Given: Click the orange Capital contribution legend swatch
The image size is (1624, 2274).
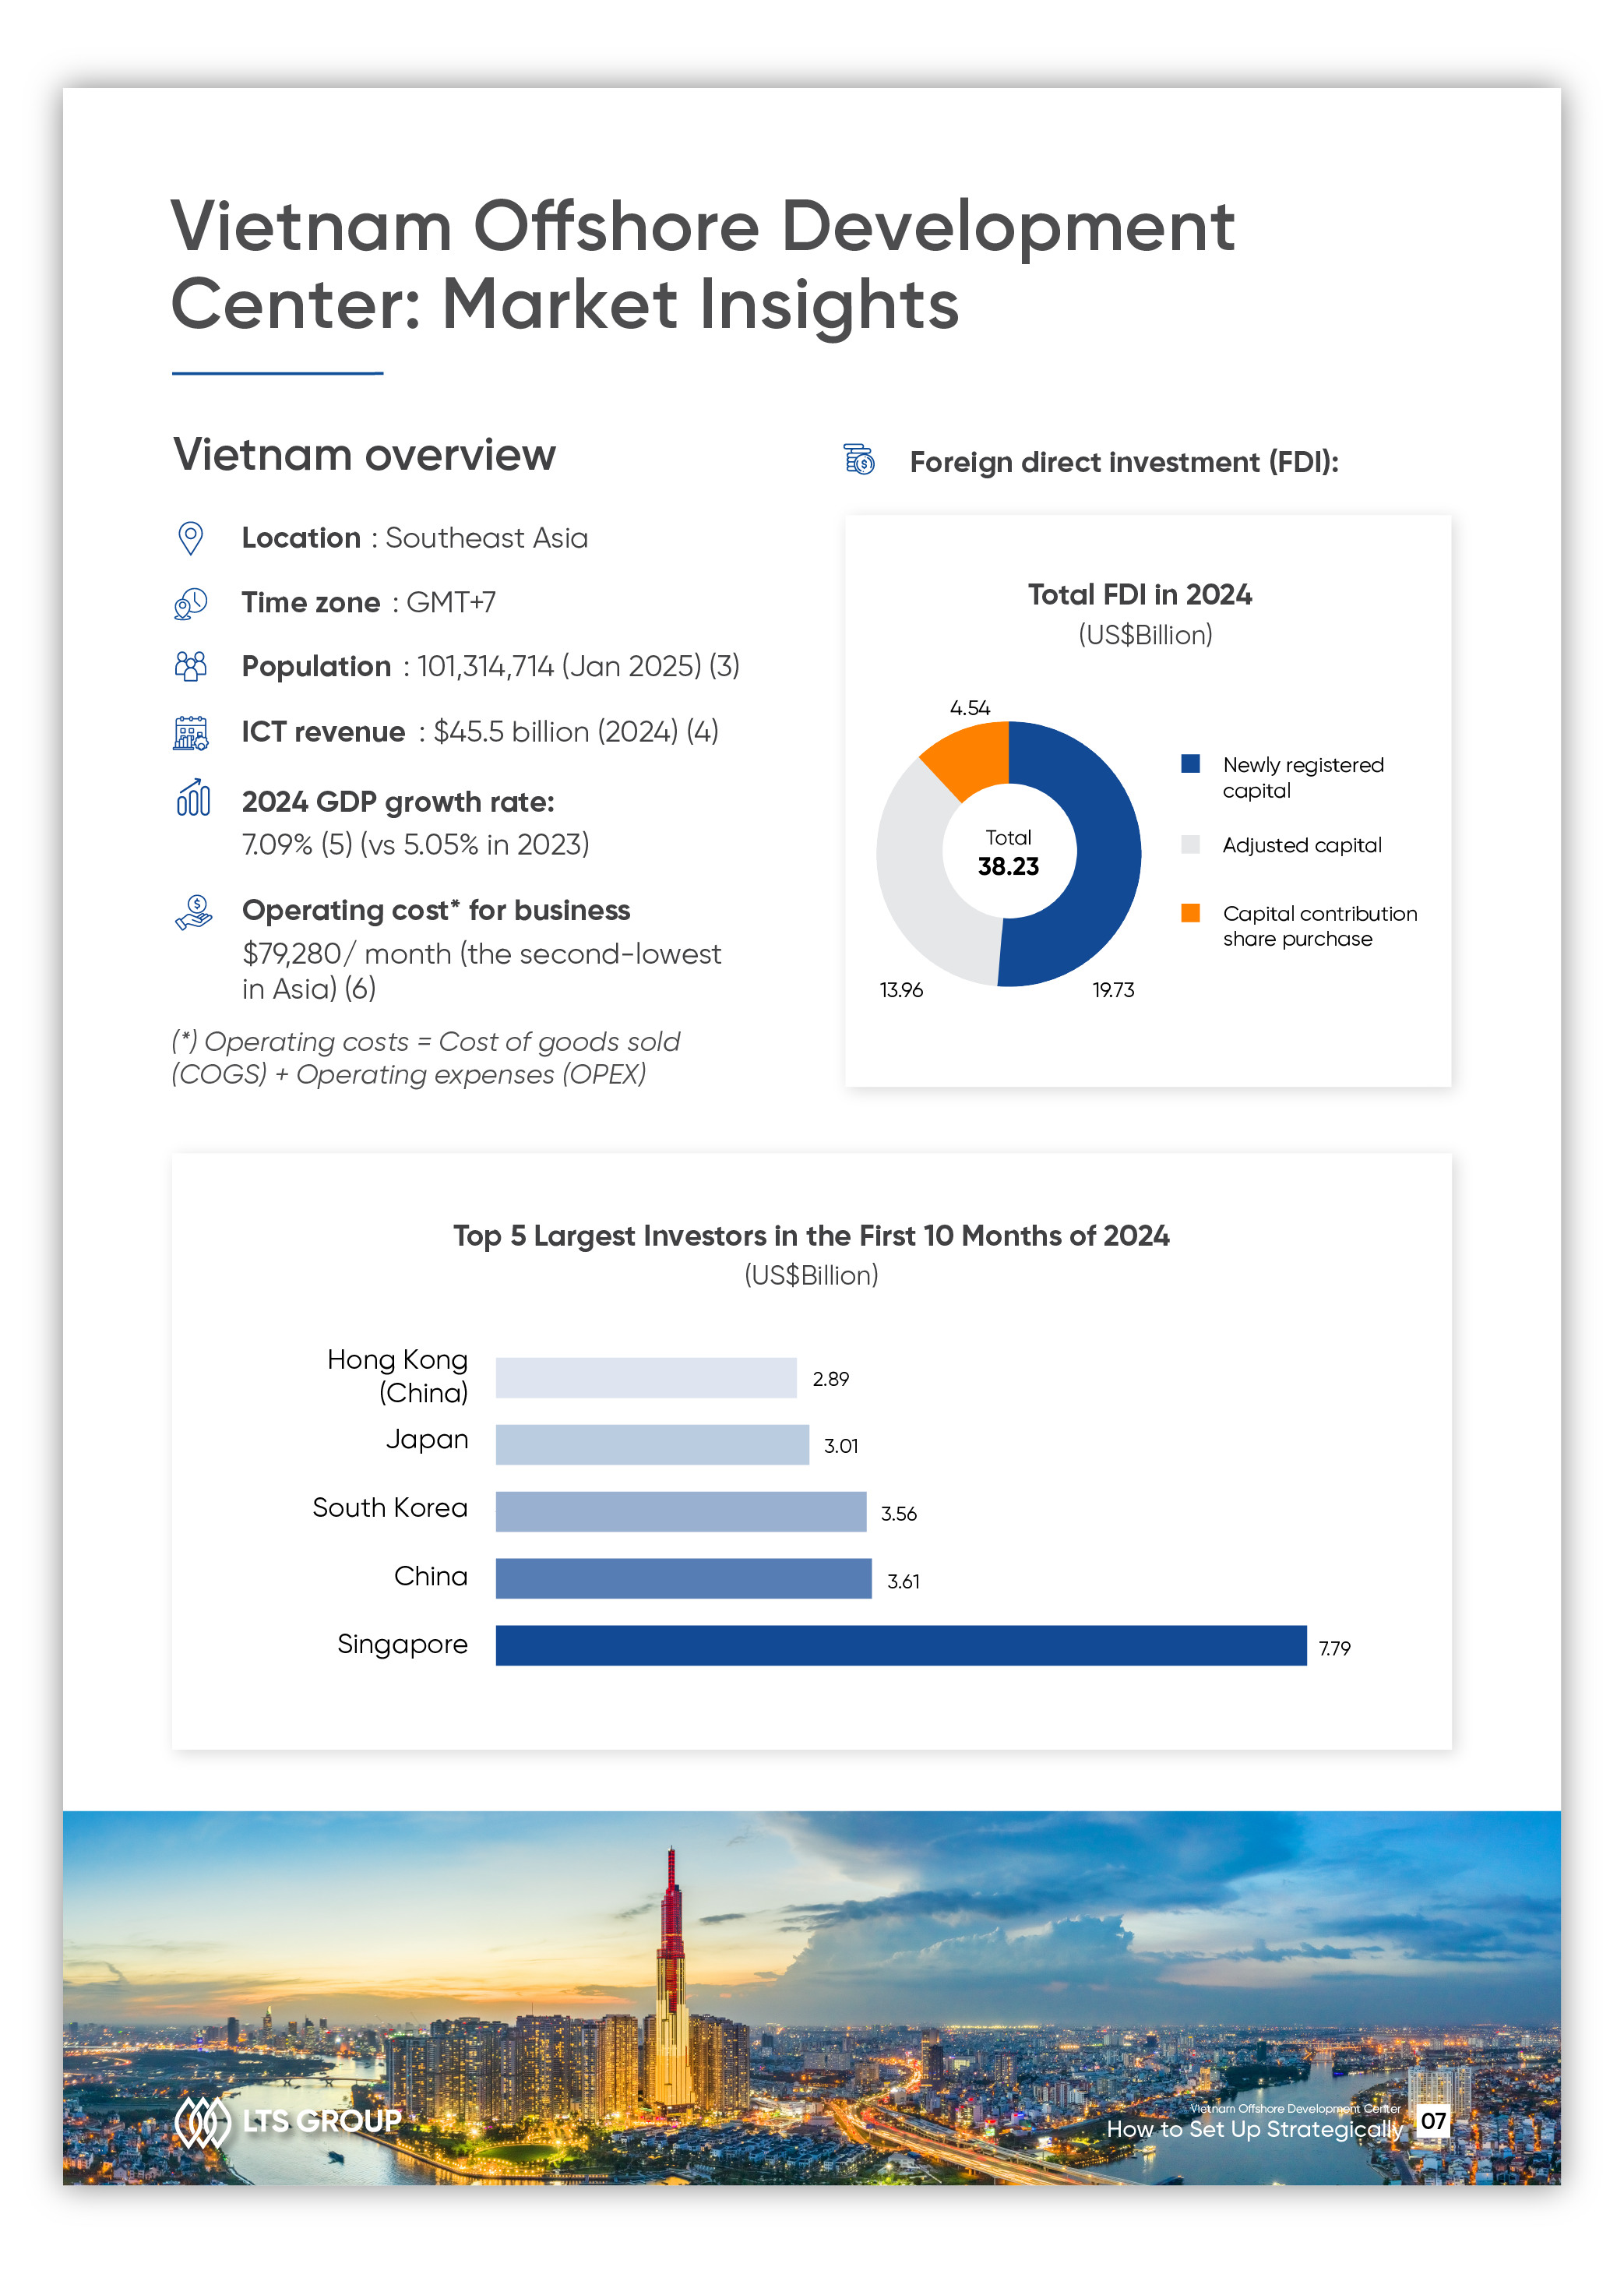Looking at the screenshot, I should [x=1190, y=912].
